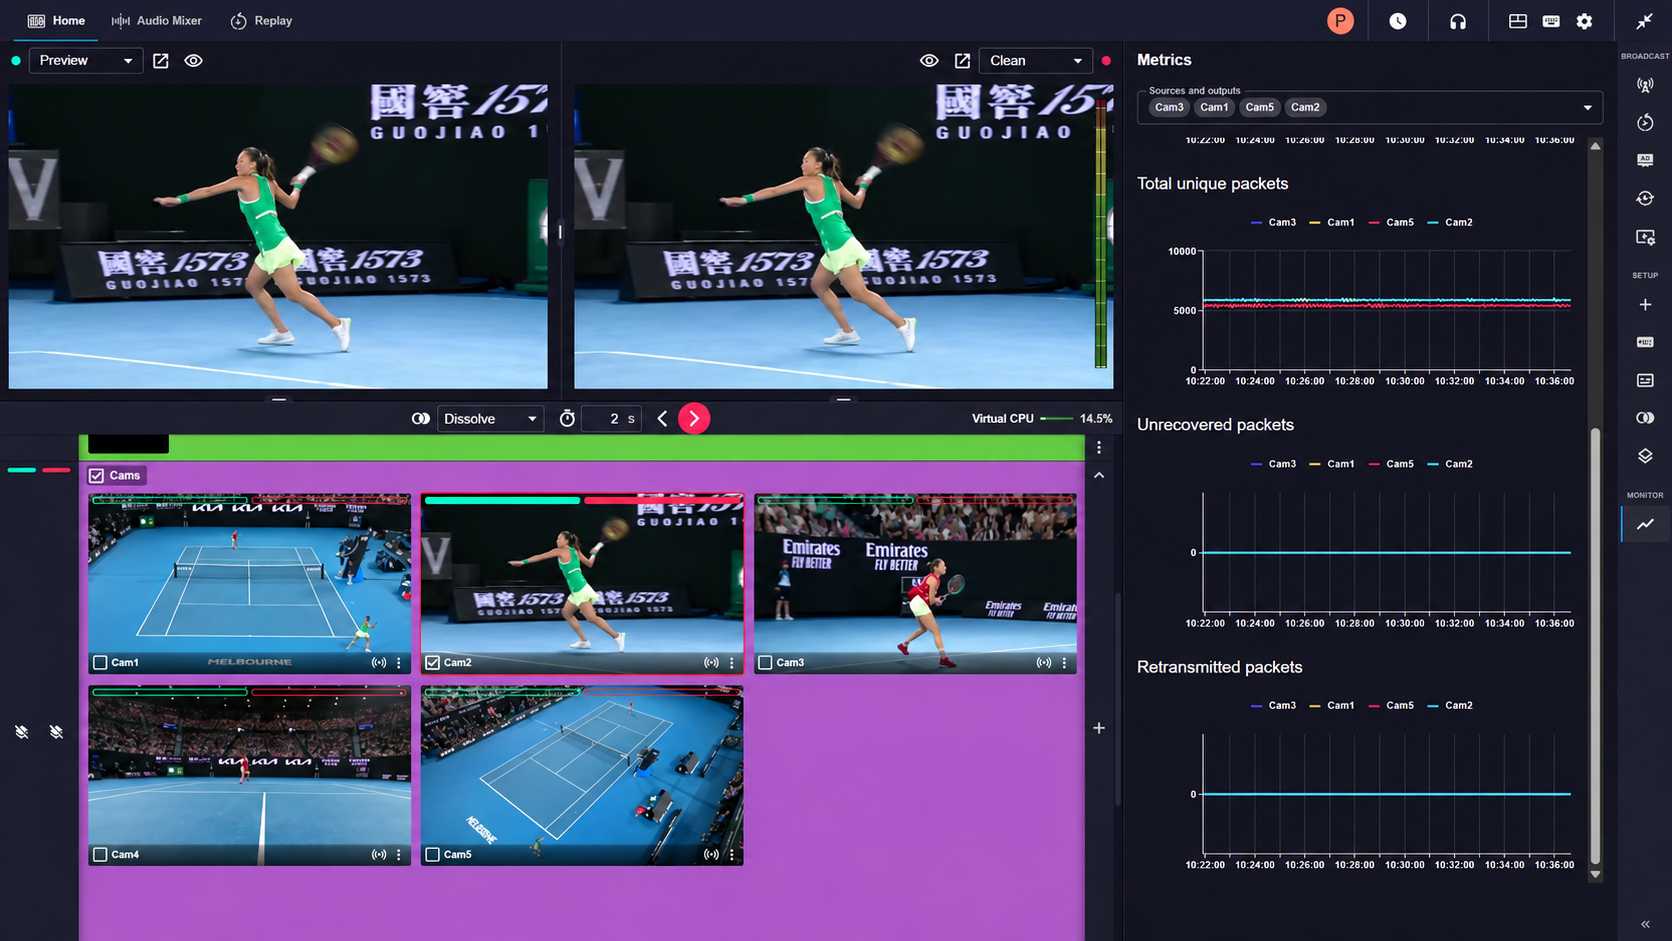Open Cam3 three-dot options menu
Viewport: 1672px width, 941px height.
(x=1064, y=663)
